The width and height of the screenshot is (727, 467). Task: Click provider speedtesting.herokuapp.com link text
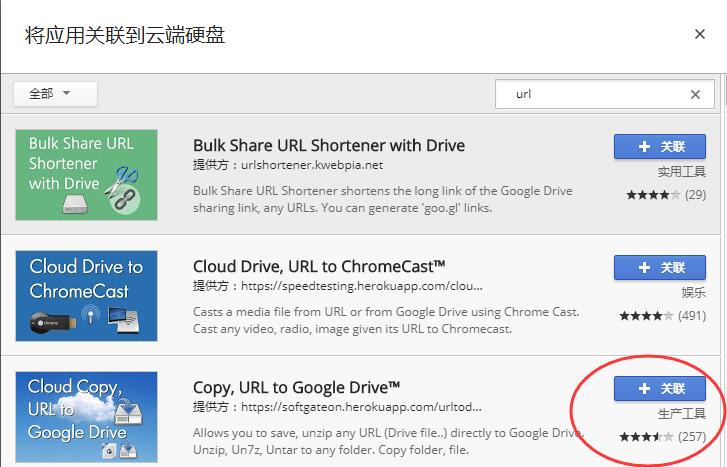[362, 286]
